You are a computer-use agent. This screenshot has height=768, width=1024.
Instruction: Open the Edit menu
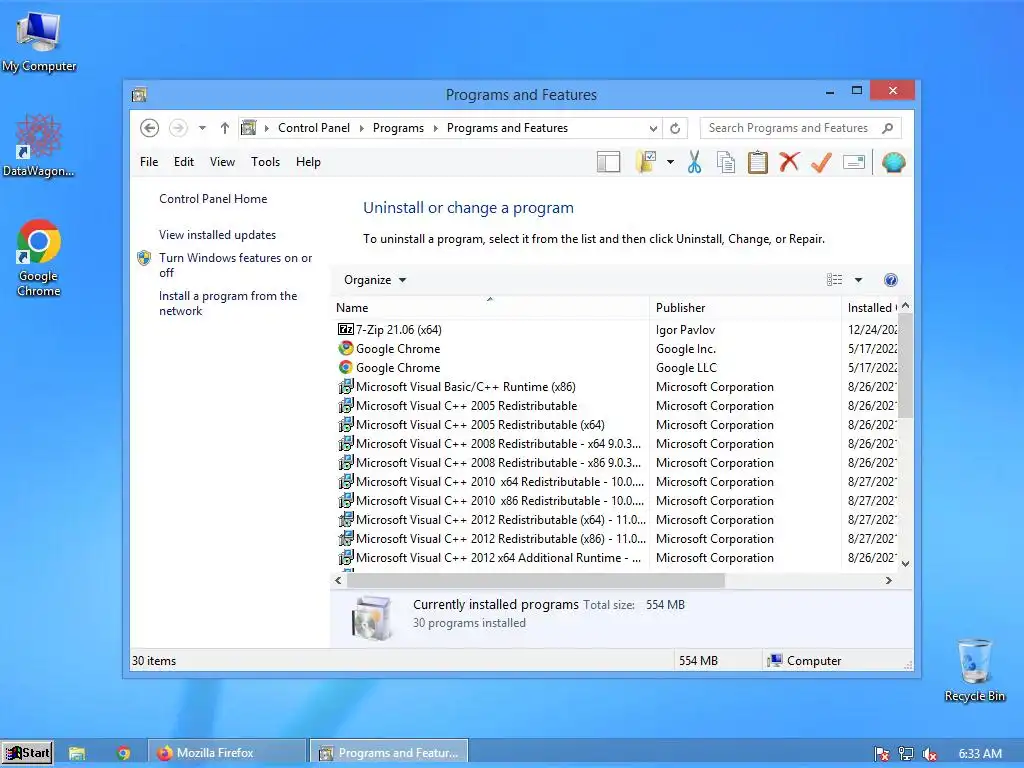click(184, 162)
